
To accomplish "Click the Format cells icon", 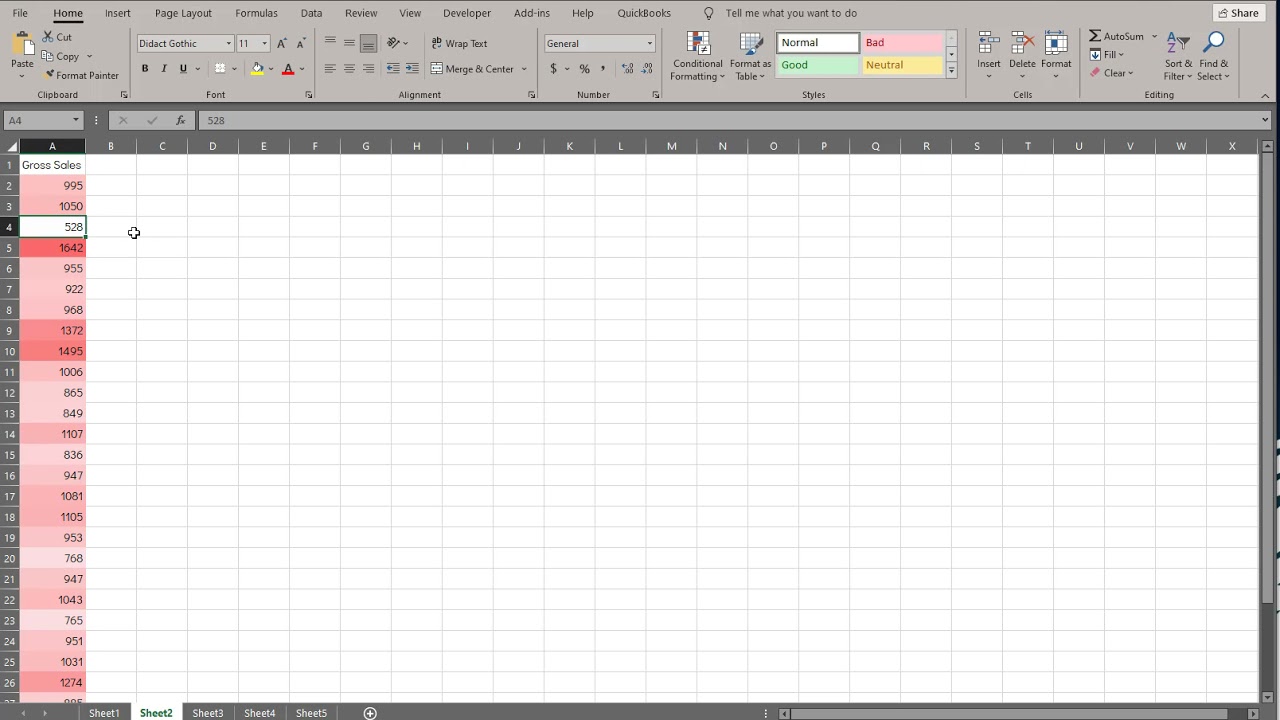I will [1056, 44].
